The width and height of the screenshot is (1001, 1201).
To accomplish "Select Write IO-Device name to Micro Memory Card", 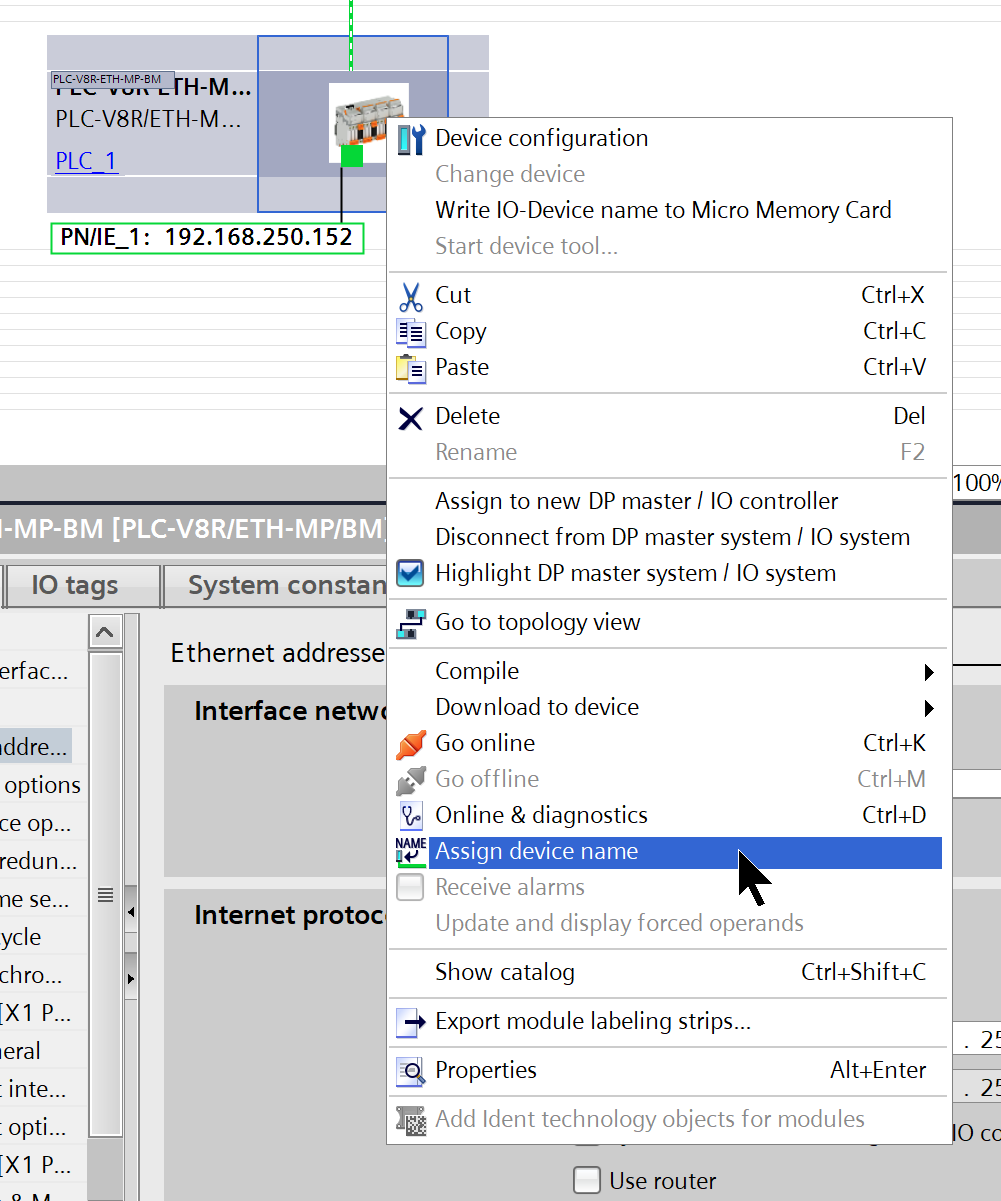I will tap(663, 210).
